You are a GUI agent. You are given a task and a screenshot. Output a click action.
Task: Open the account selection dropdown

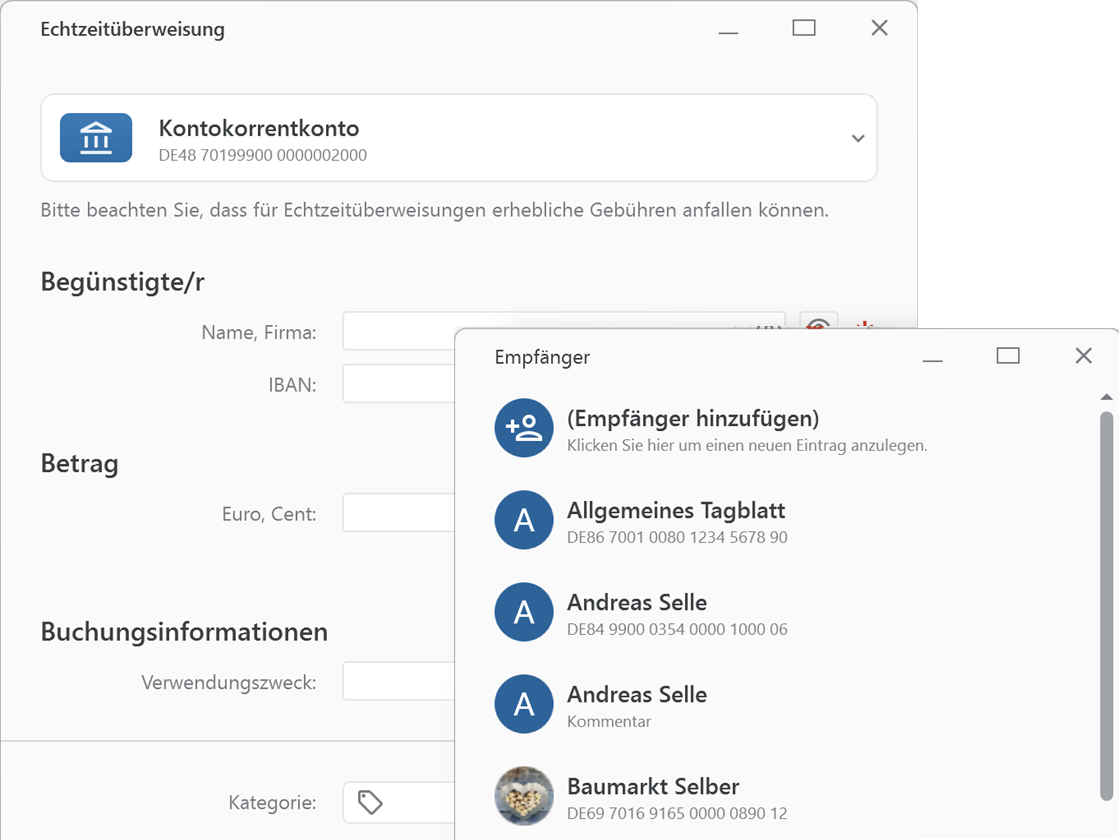click(857, 138)
